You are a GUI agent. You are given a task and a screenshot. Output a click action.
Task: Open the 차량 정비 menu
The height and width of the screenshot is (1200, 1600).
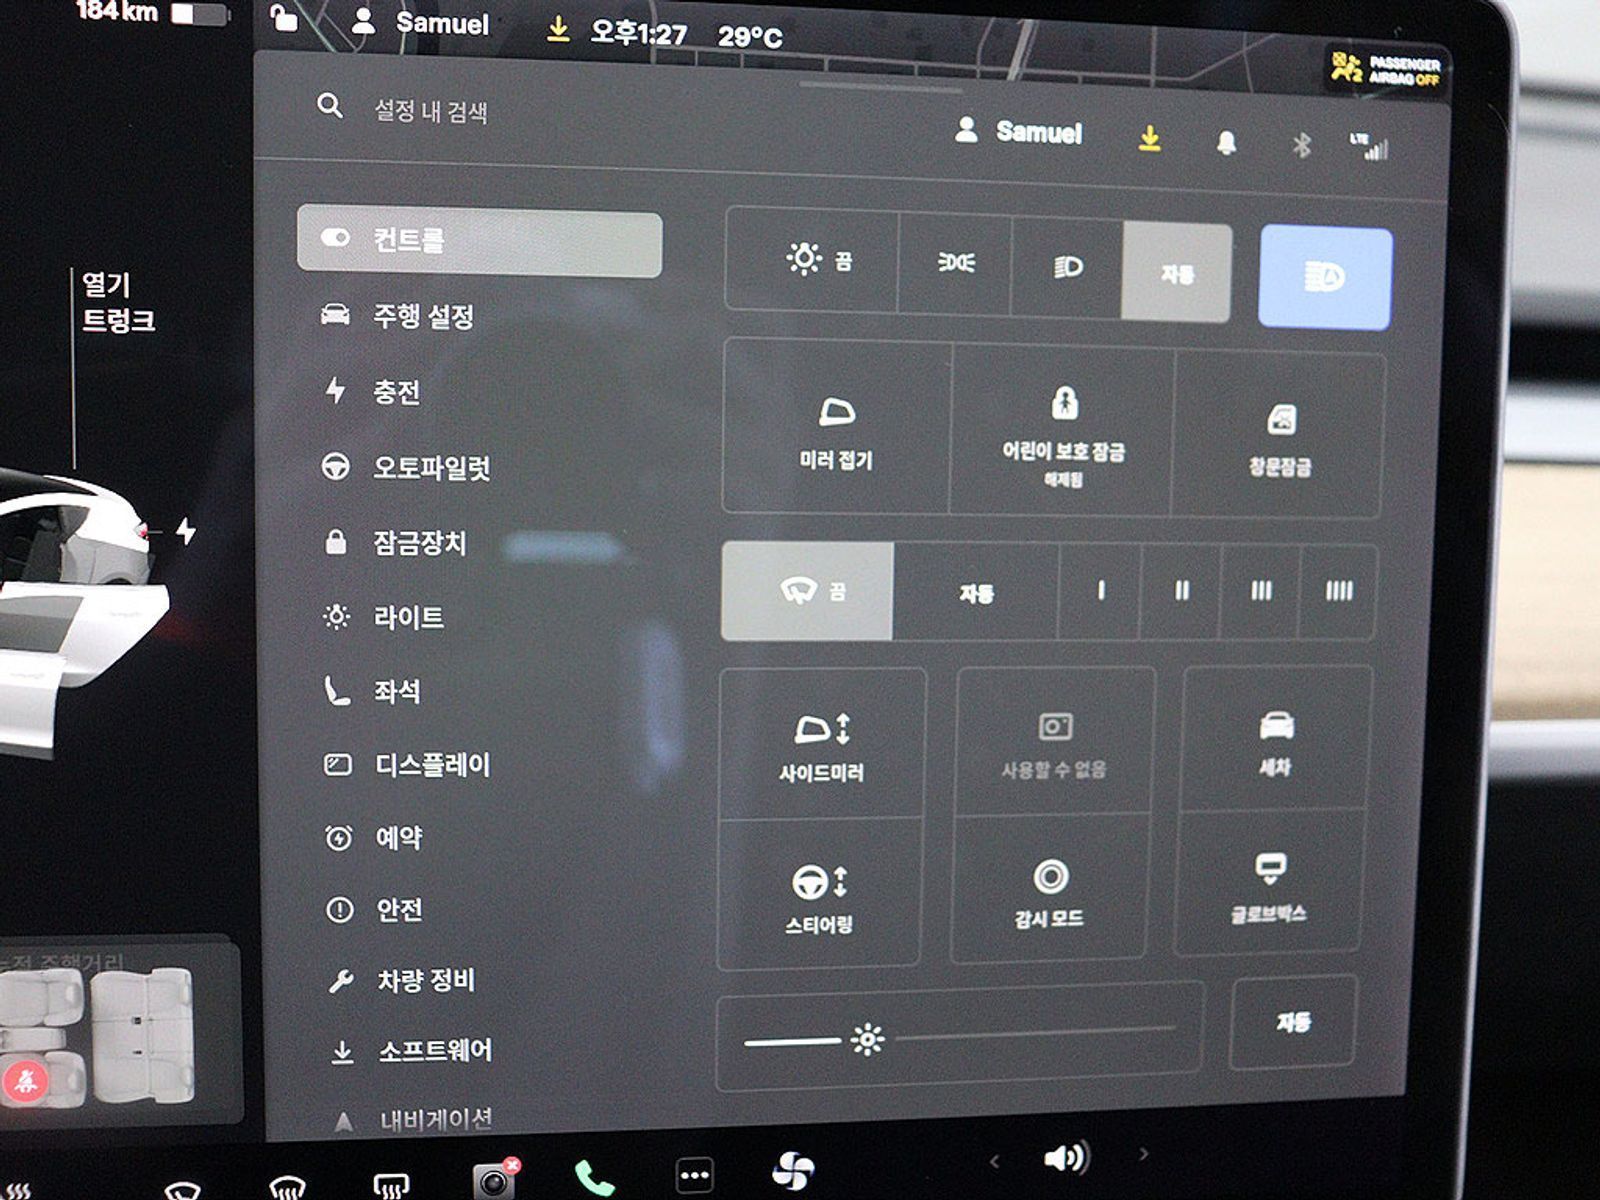point(401,980)
